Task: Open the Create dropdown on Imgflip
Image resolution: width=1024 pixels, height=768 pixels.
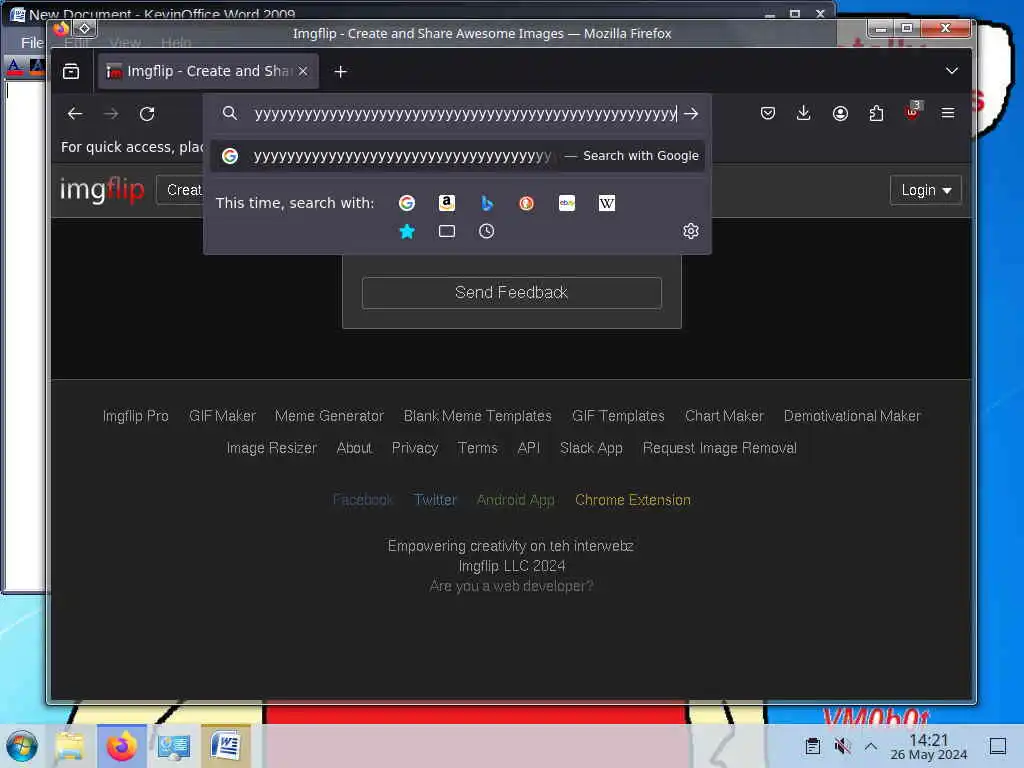Action: [180, 190]
